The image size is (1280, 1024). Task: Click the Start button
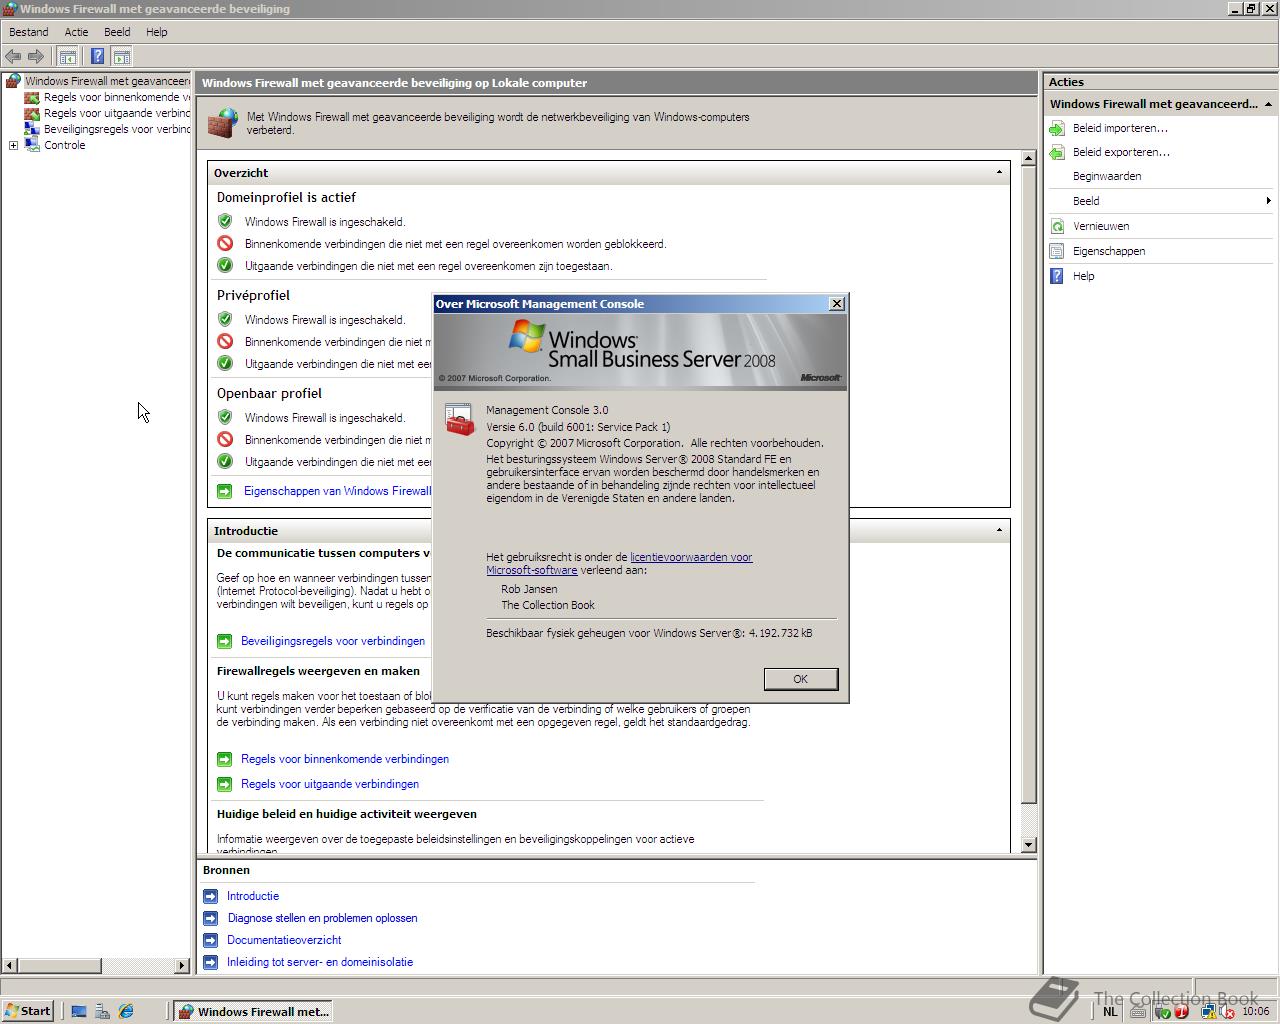coord(27,1011)
